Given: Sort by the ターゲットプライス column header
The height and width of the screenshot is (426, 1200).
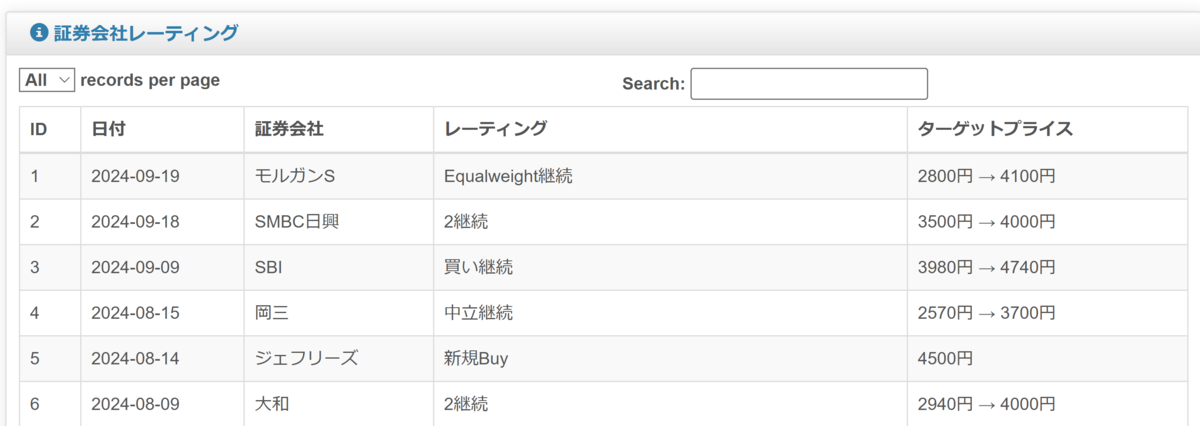Looking at the screenshot, I should (x=1048, y=129).
